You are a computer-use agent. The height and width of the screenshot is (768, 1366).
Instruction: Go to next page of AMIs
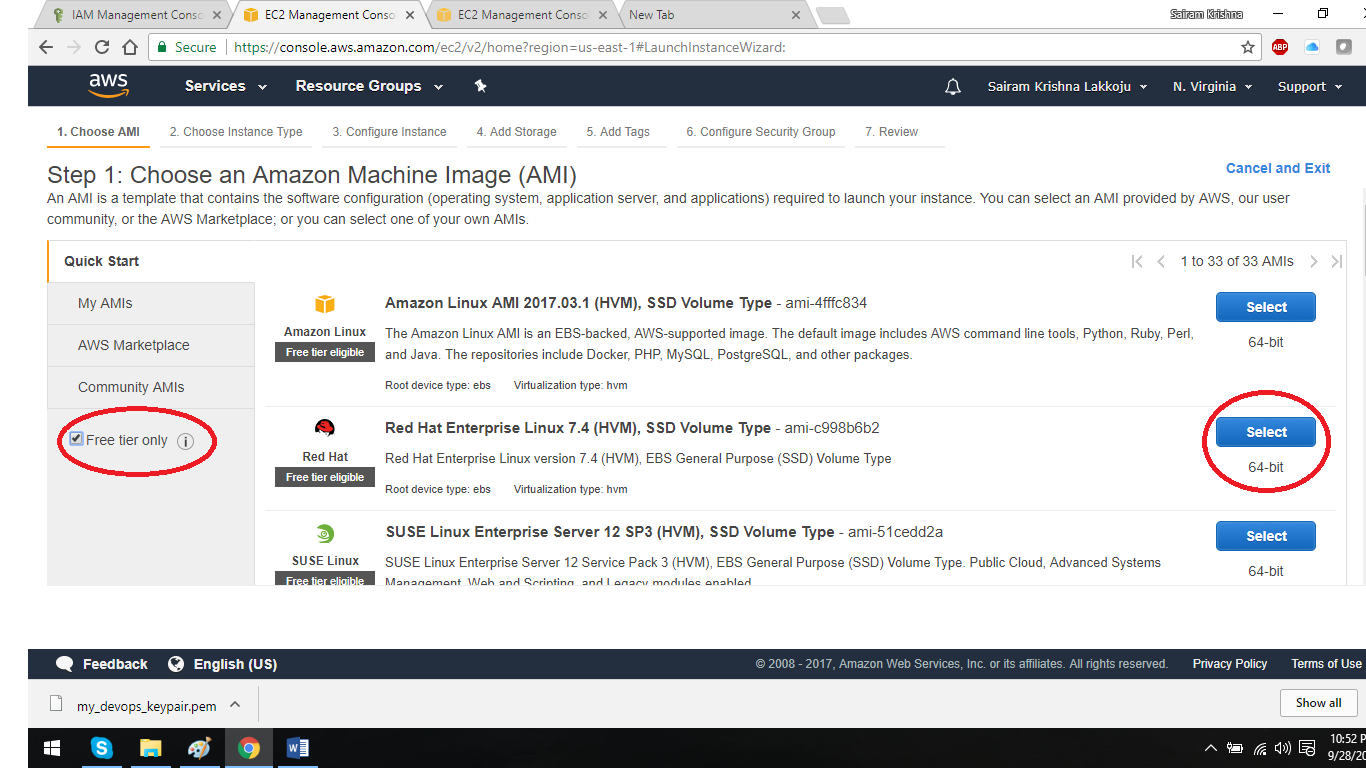[1314, 261]
